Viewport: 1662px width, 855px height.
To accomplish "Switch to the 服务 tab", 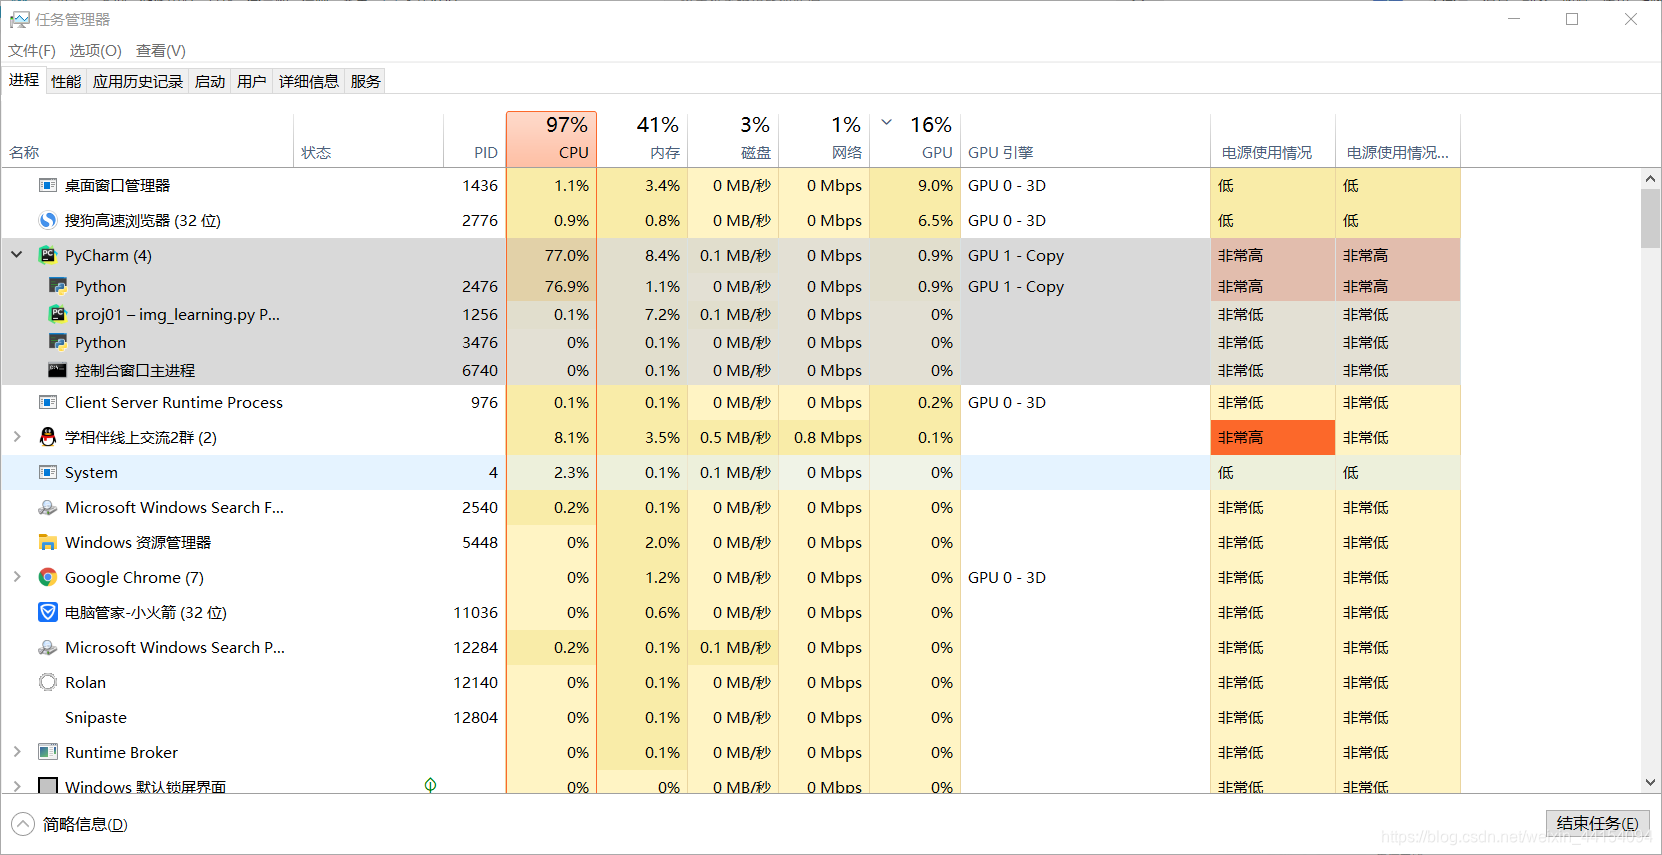I will click(x=366, y=81).
